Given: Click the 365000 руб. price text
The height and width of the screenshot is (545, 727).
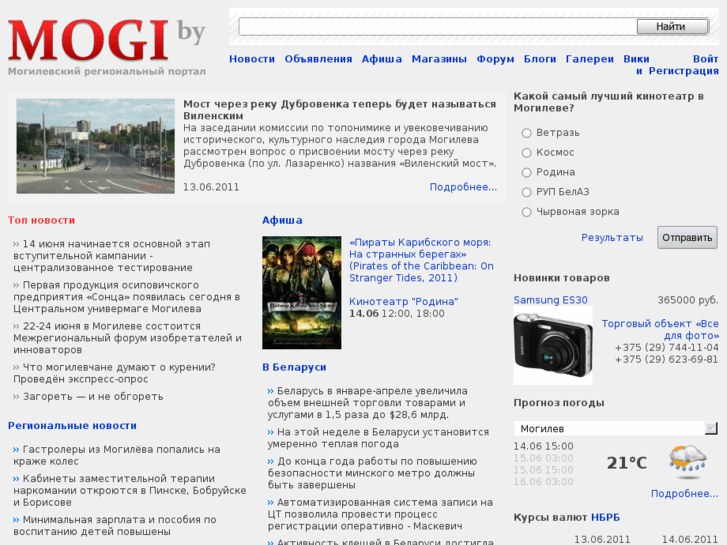Looking at the screenshot, I should (x=688, y=300).
